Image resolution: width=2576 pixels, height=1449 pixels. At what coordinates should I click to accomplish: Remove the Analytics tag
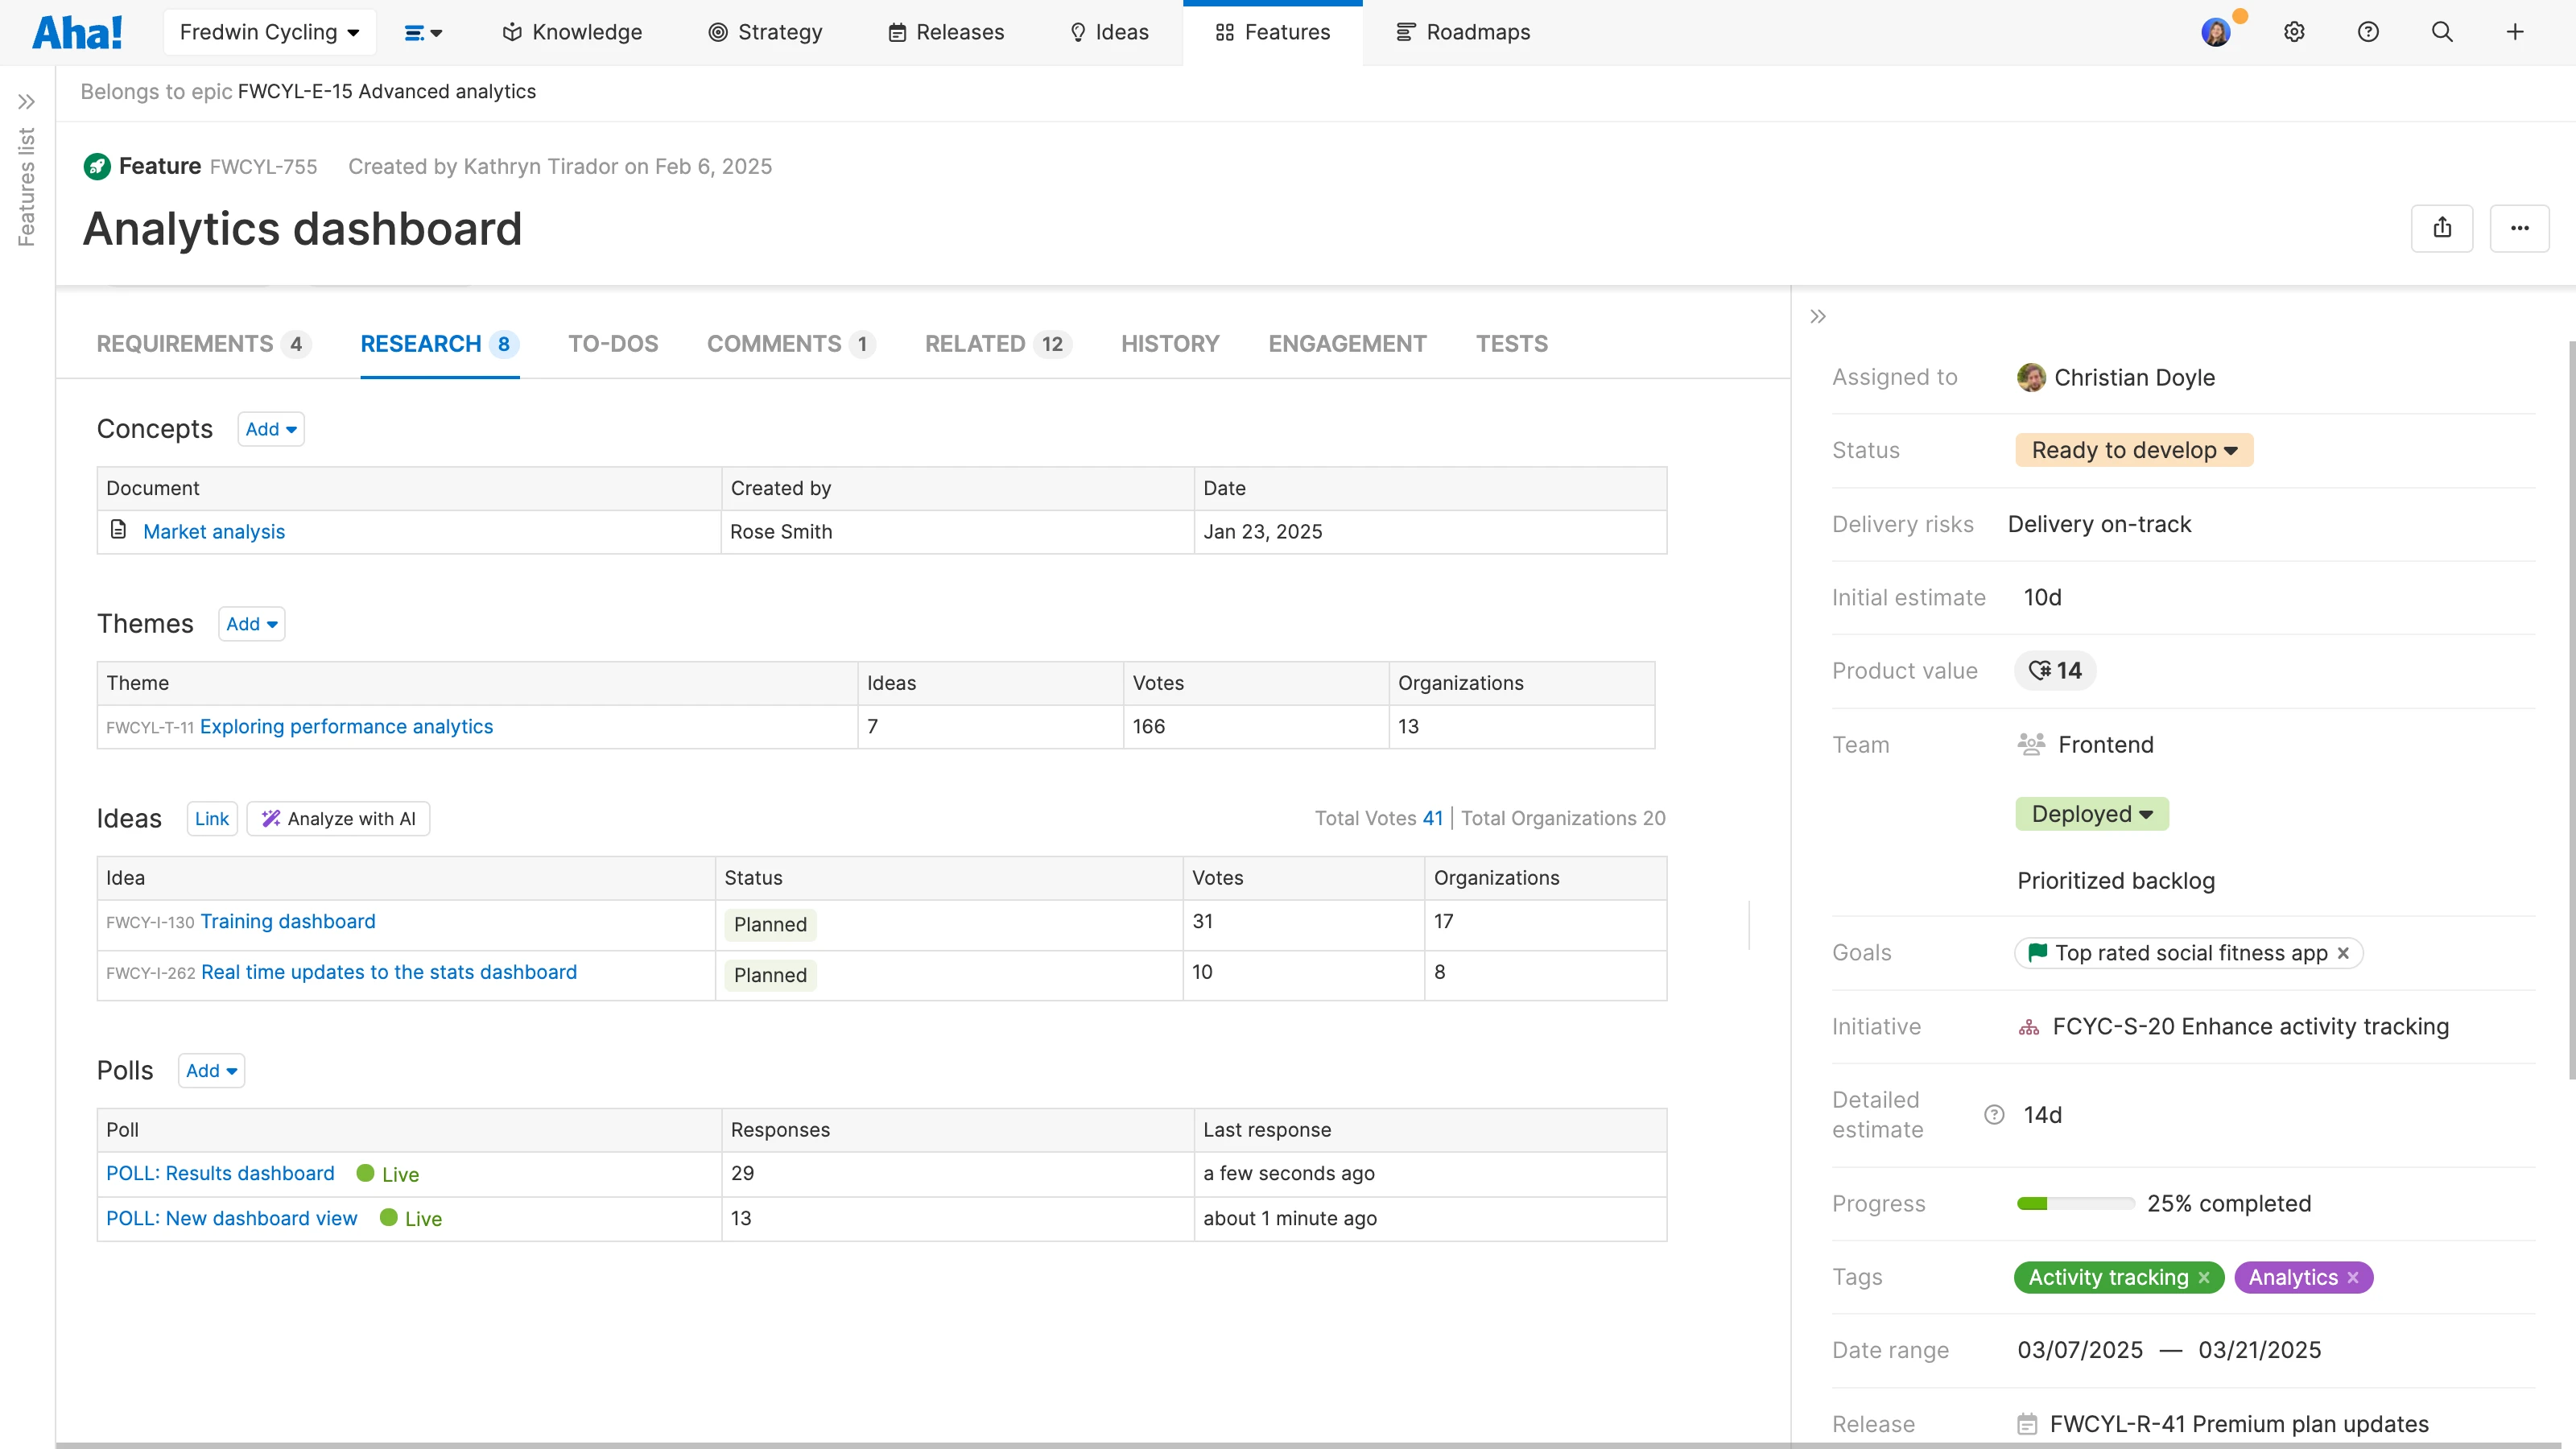[2352, 1277]
